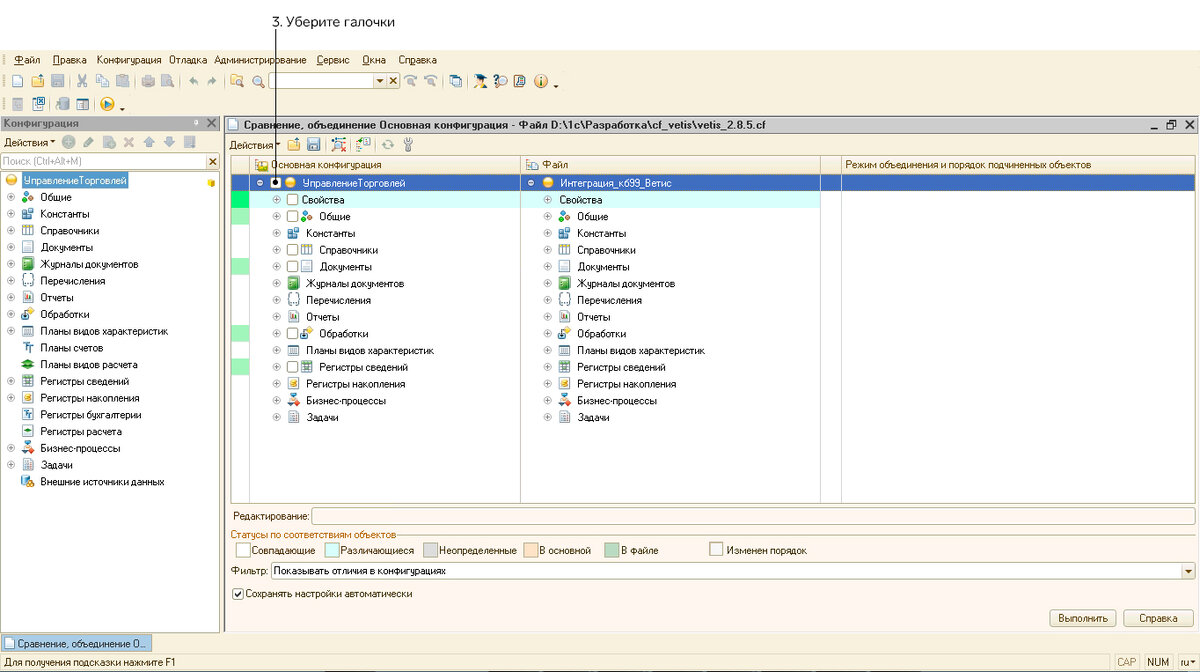Toggle the Обработки checkbox in comparison tree

click(x=293, y=334)
